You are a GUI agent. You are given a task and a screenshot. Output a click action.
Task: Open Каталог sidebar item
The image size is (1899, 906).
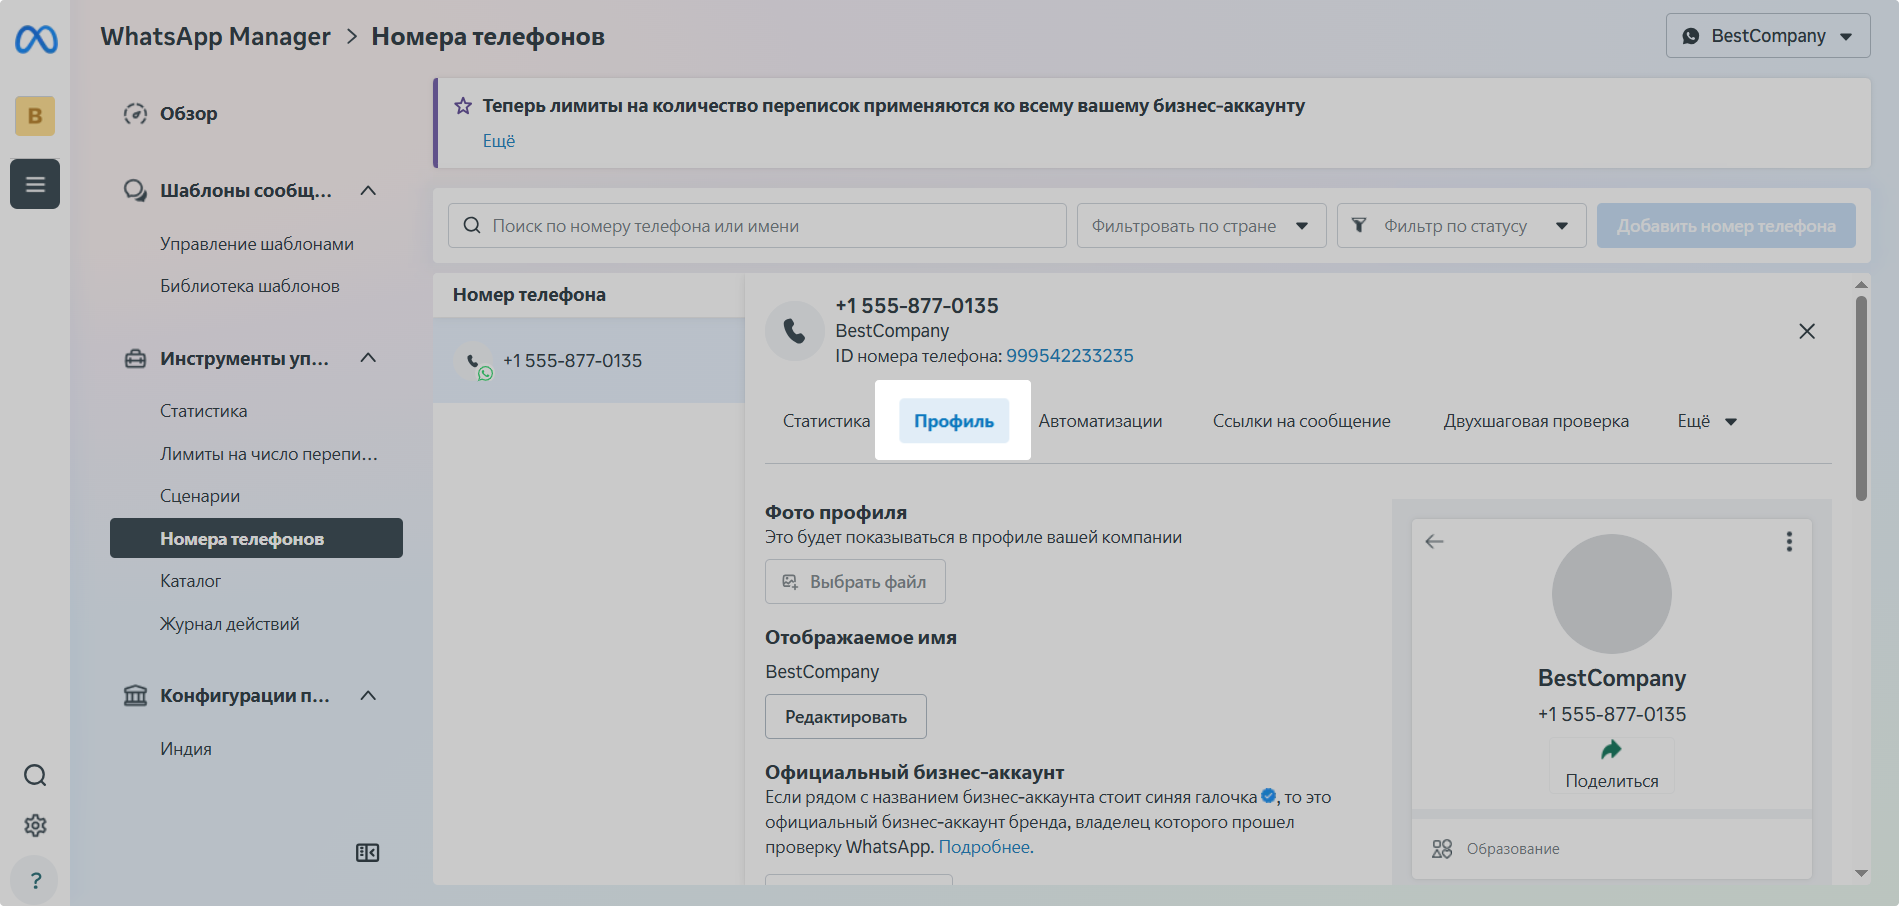point(191,581)
